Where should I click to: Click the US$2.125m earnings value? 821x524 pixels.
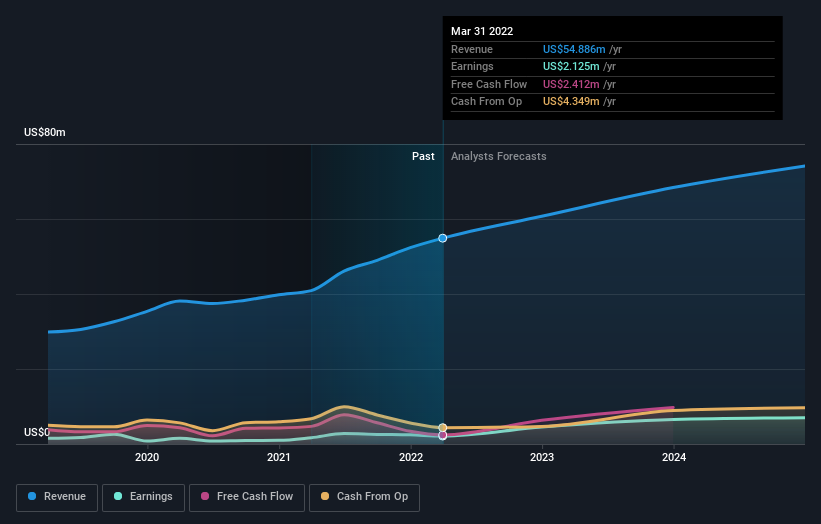[571, 66]
